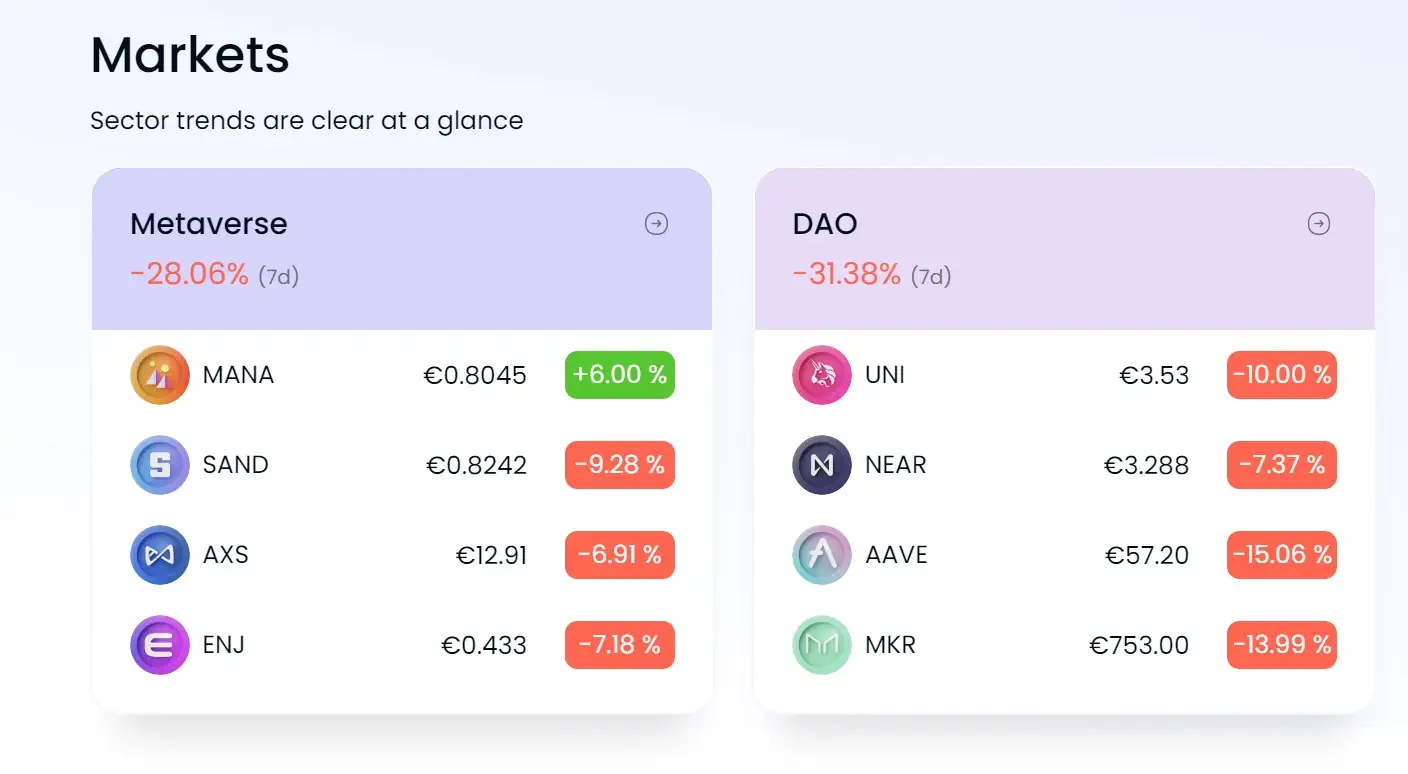The height and width of the screenshot is (774, 1408).
Task: Click the AXS -6.91 % badge
Action: tap(620, 555)
